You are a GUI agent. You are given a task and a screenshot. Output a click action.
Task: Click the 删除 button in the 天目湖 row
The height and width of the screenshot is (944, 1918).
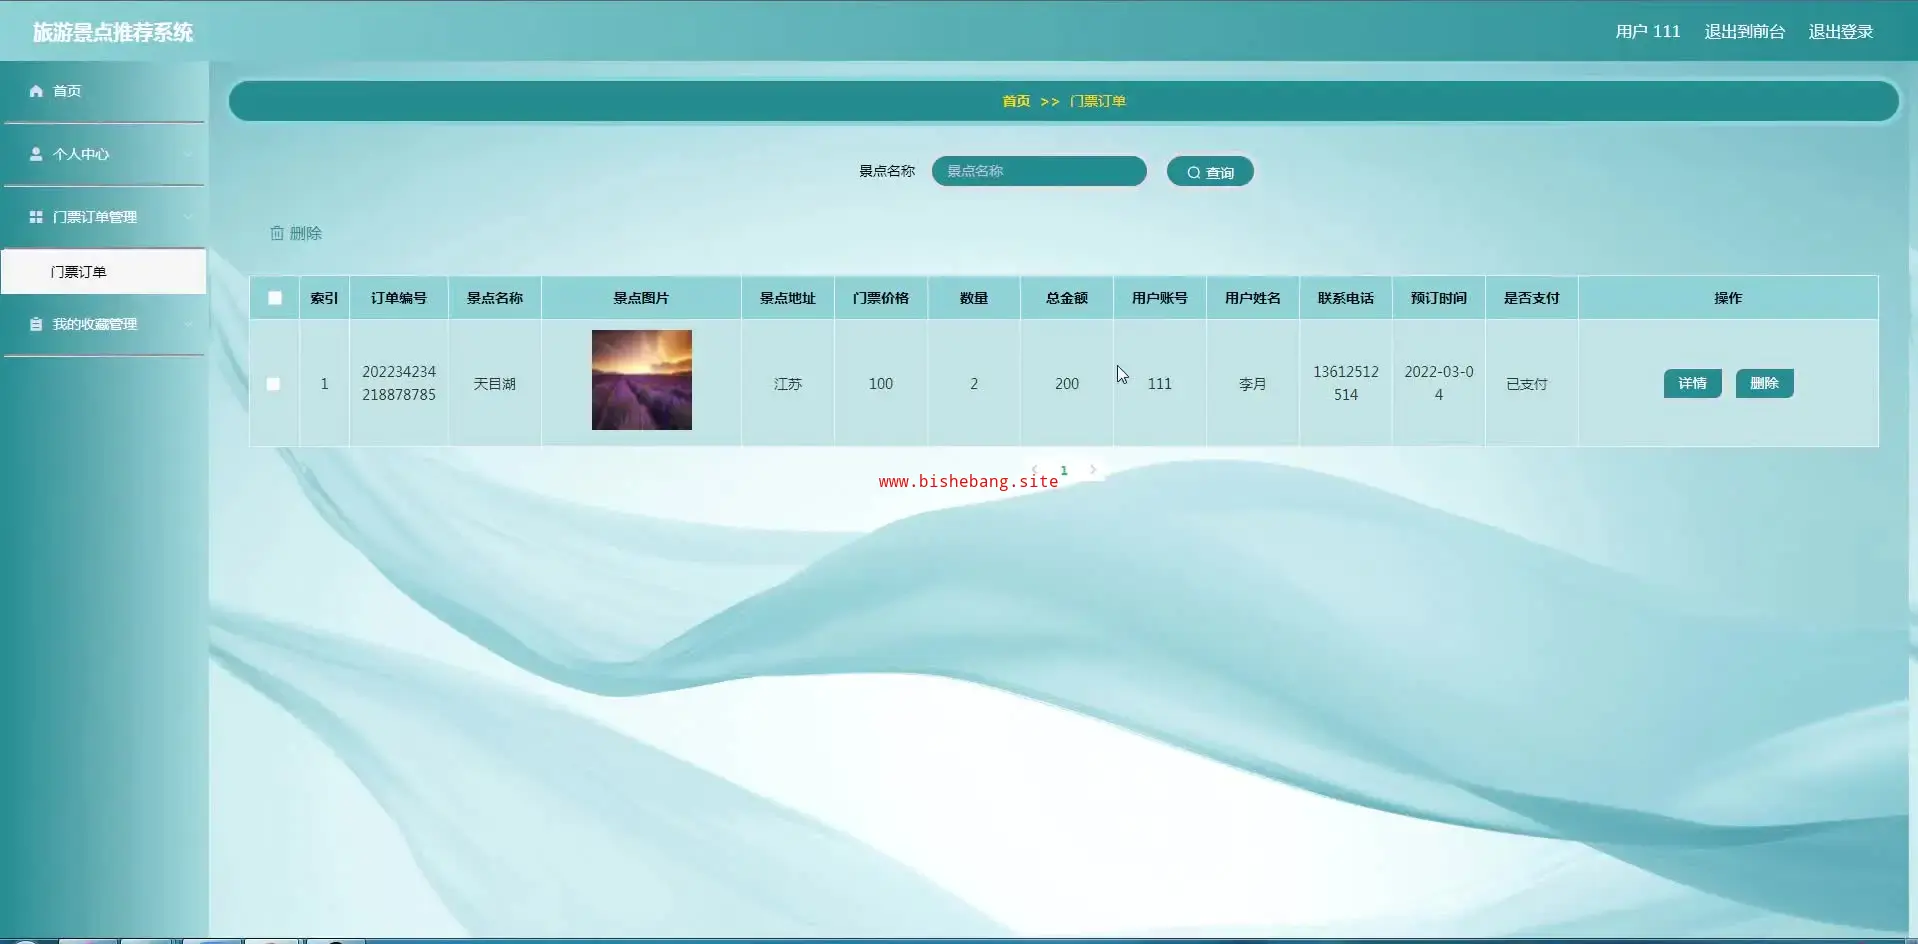point(1764,384)
